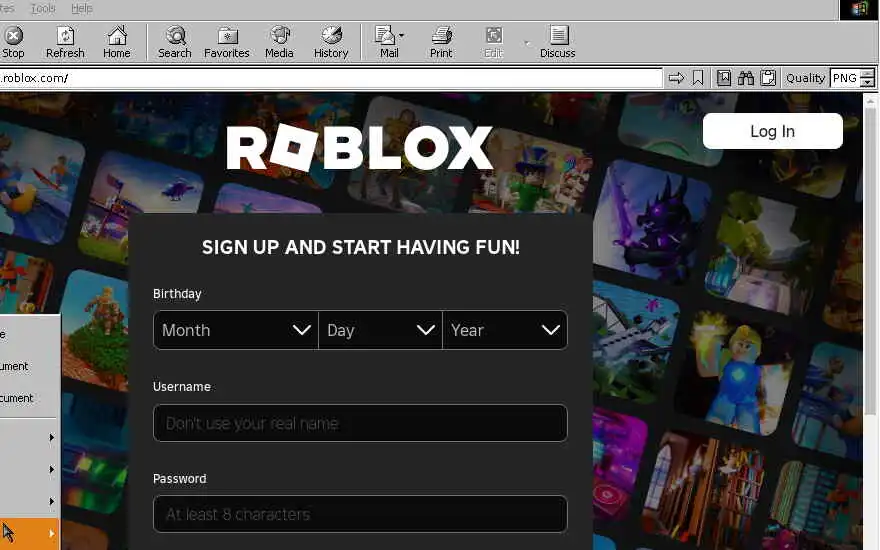Click the Password input field
The height and width of the screenshot is (550, 880).
[x=360, y=514]
